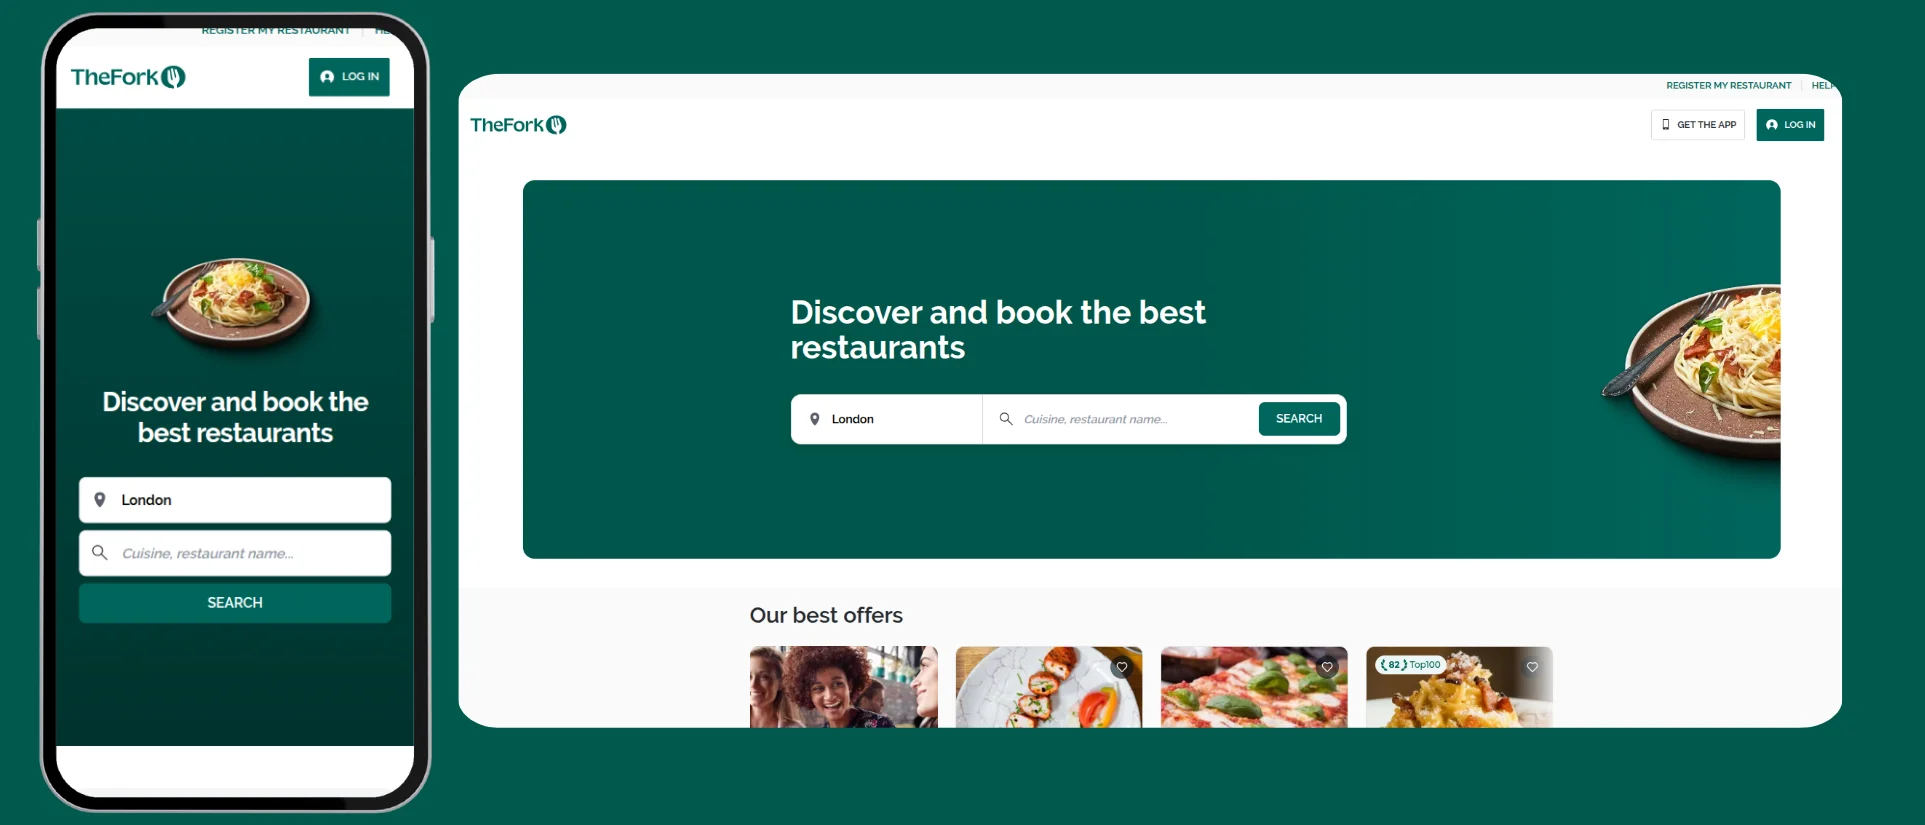
Task: Tap LOG IN button on phone mockup
Action: pos(349,77)
